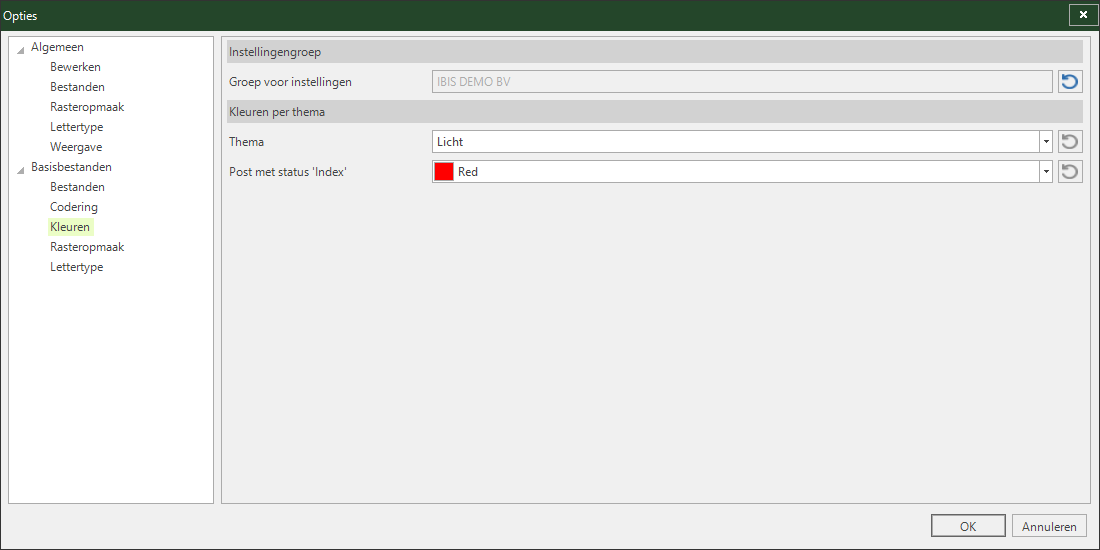Select Rasteropmaak under Algemeen

(87, 107)
